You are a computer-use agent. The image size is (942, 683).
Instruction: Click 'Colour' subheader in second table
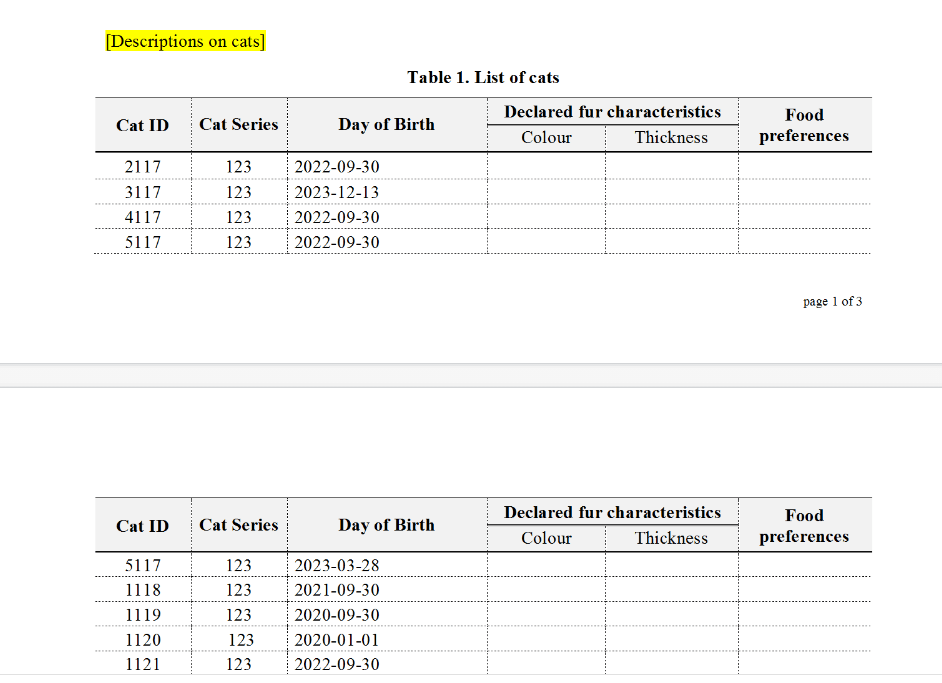pyautogui.click(x=546, y=538)
